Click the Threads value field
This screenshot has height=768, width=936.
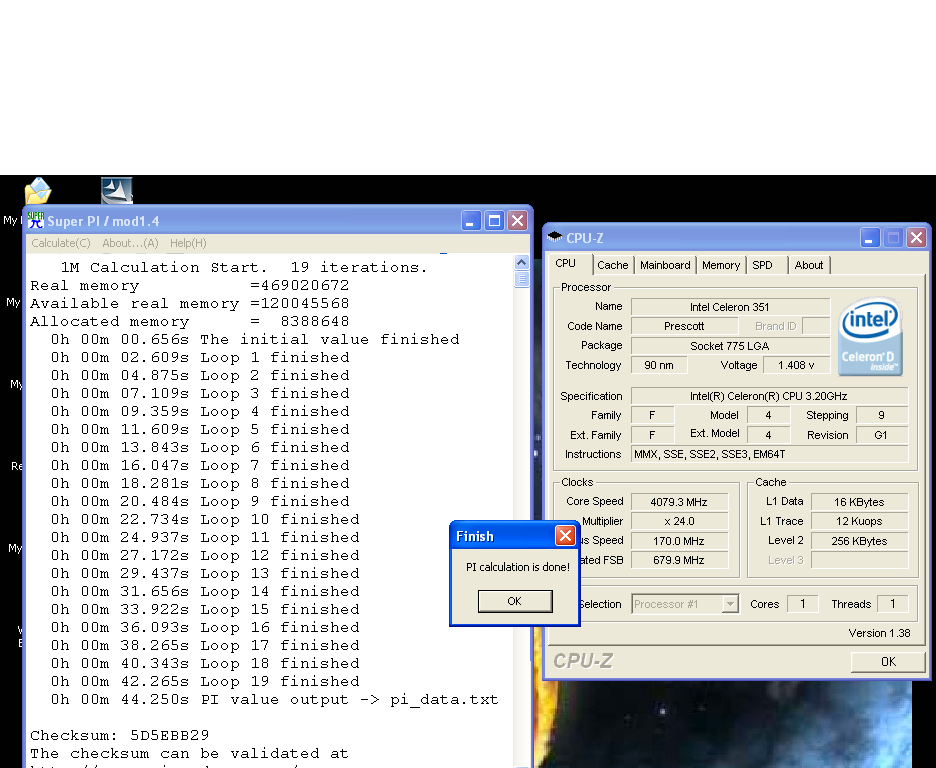tap(893, 604)
